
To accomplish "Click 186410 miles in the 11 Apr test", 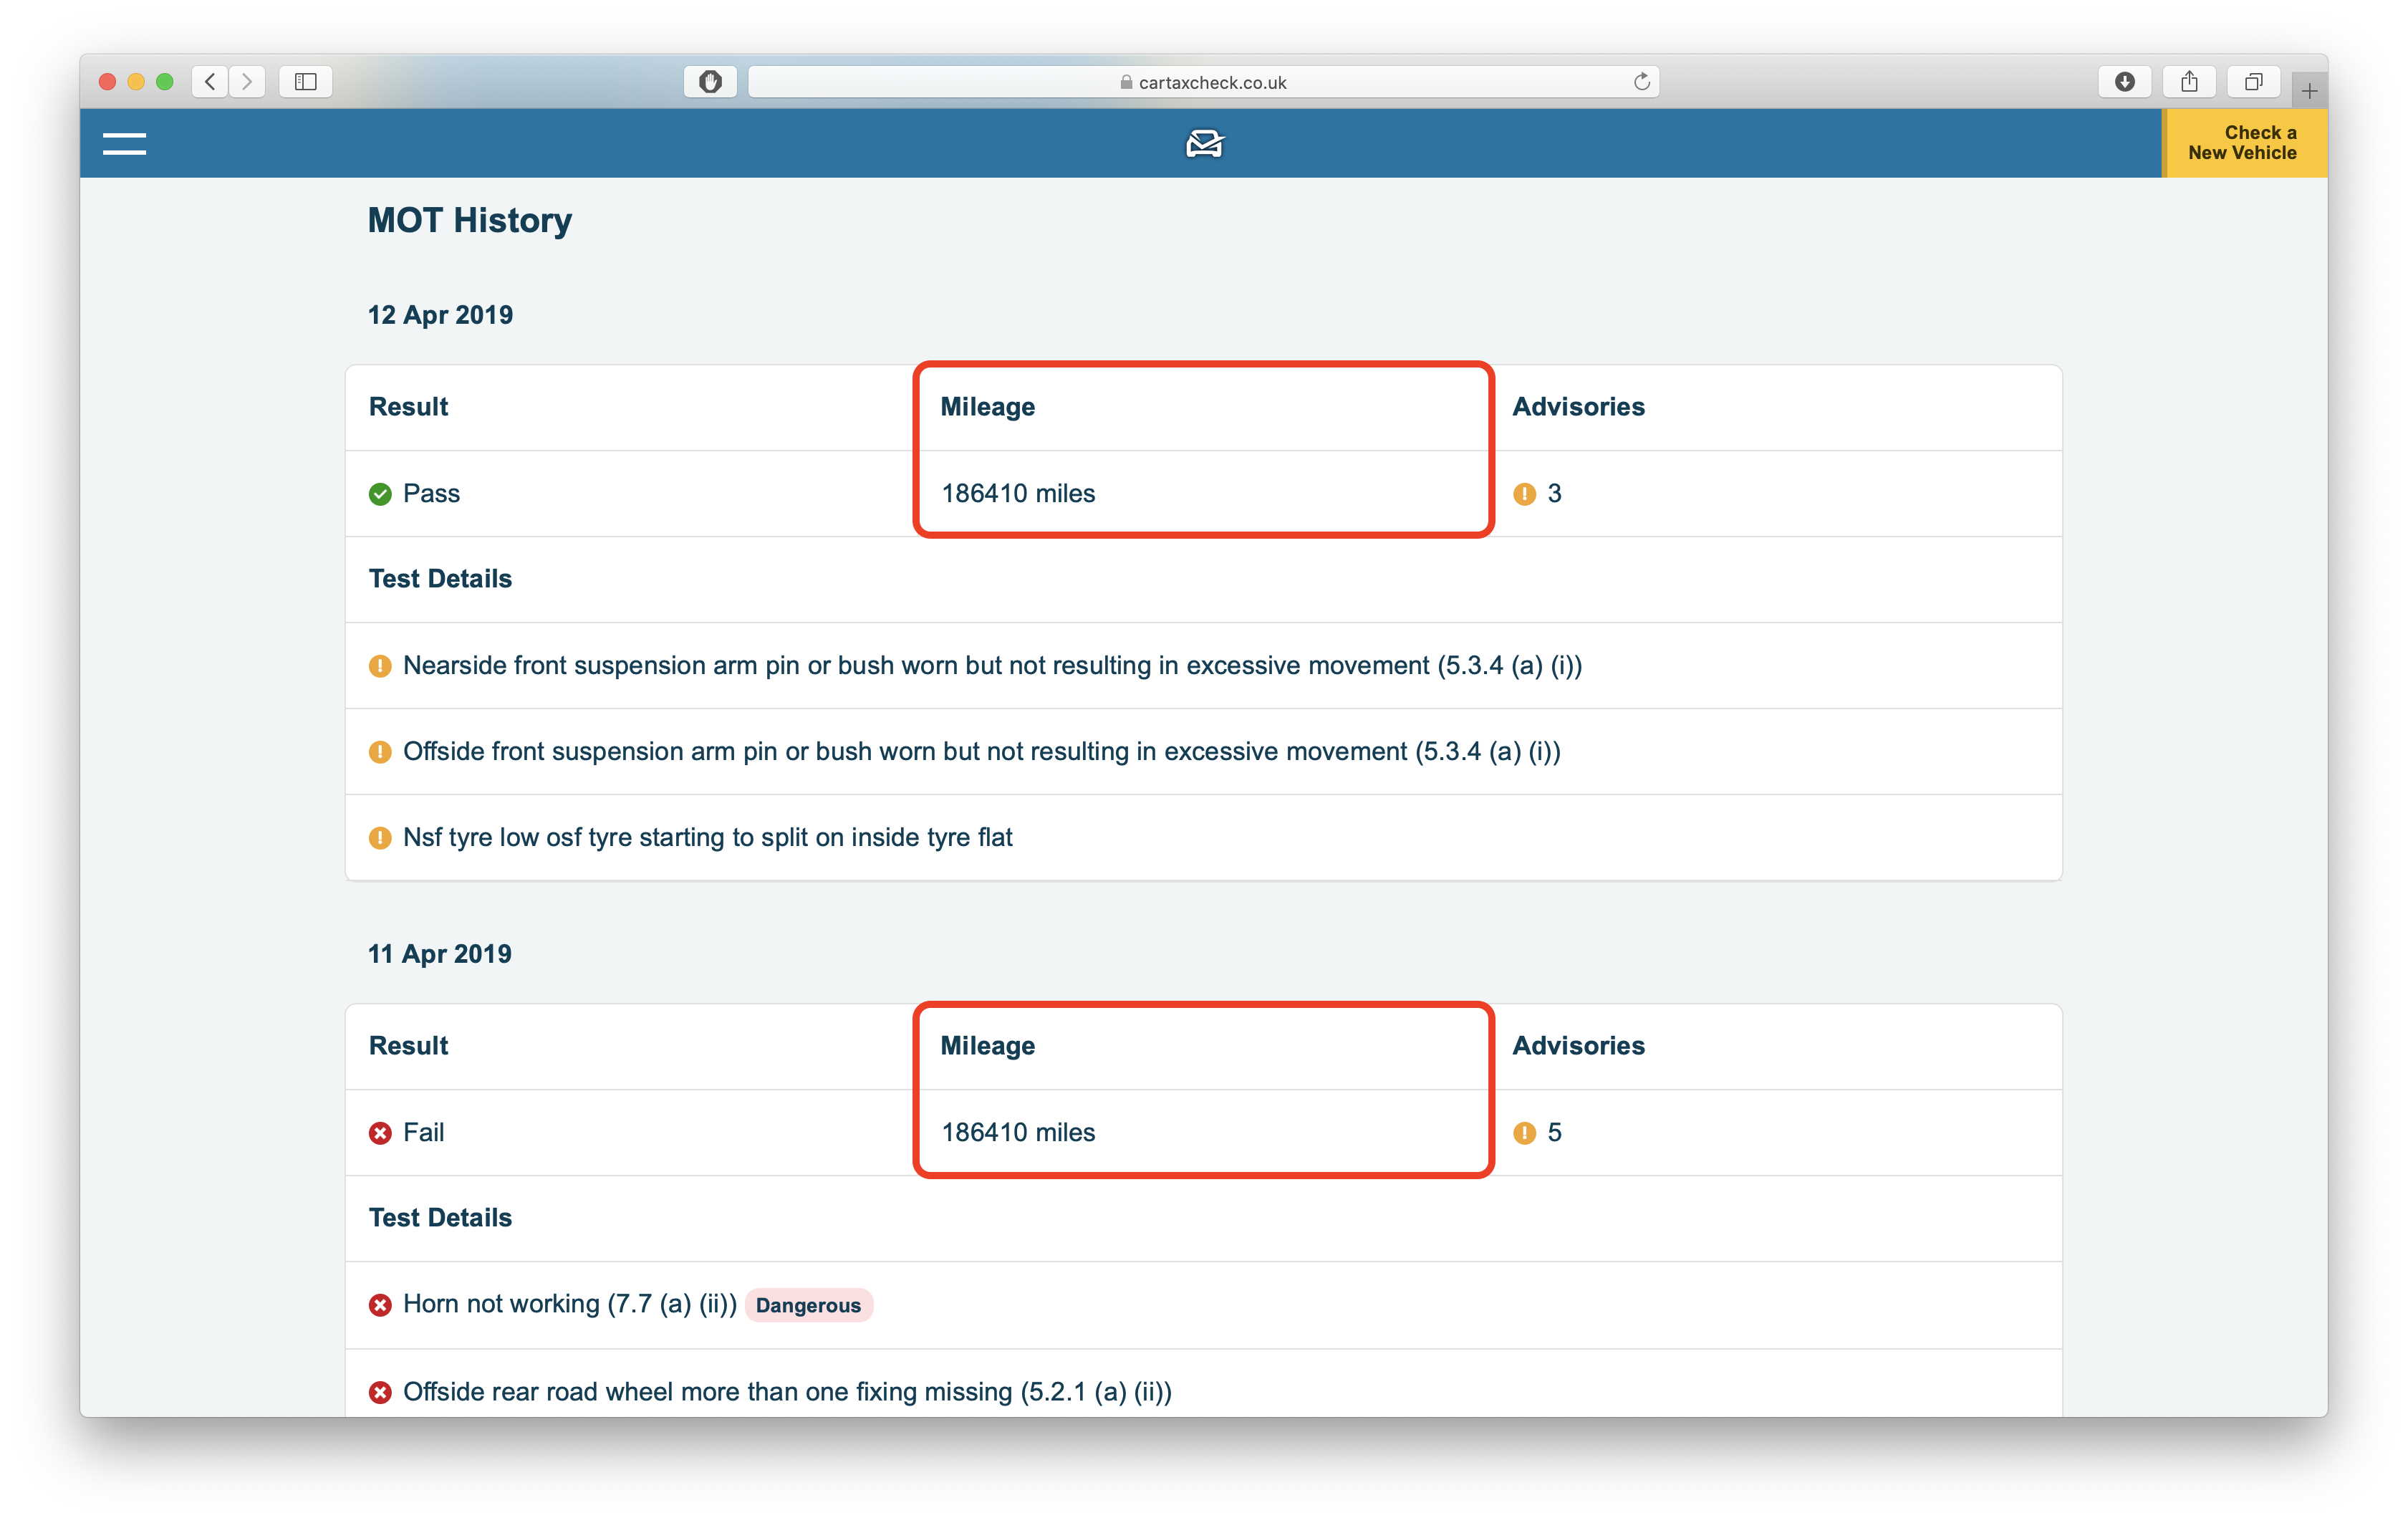I will [x=1018, y=1132].
